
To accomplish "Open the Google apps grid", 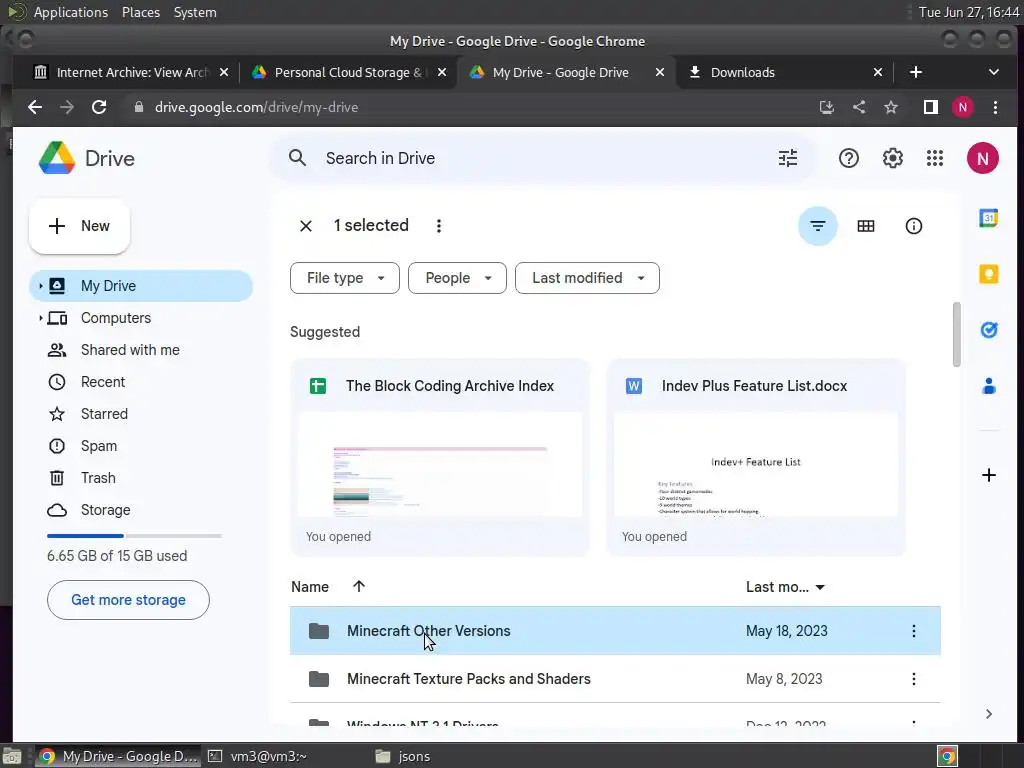I will (935, 158).
